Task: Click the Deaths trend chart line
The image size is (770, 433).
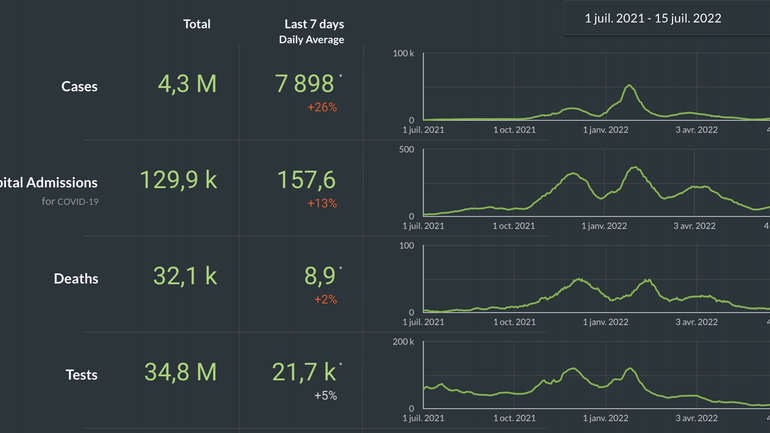Action: (x=597, y=296)
